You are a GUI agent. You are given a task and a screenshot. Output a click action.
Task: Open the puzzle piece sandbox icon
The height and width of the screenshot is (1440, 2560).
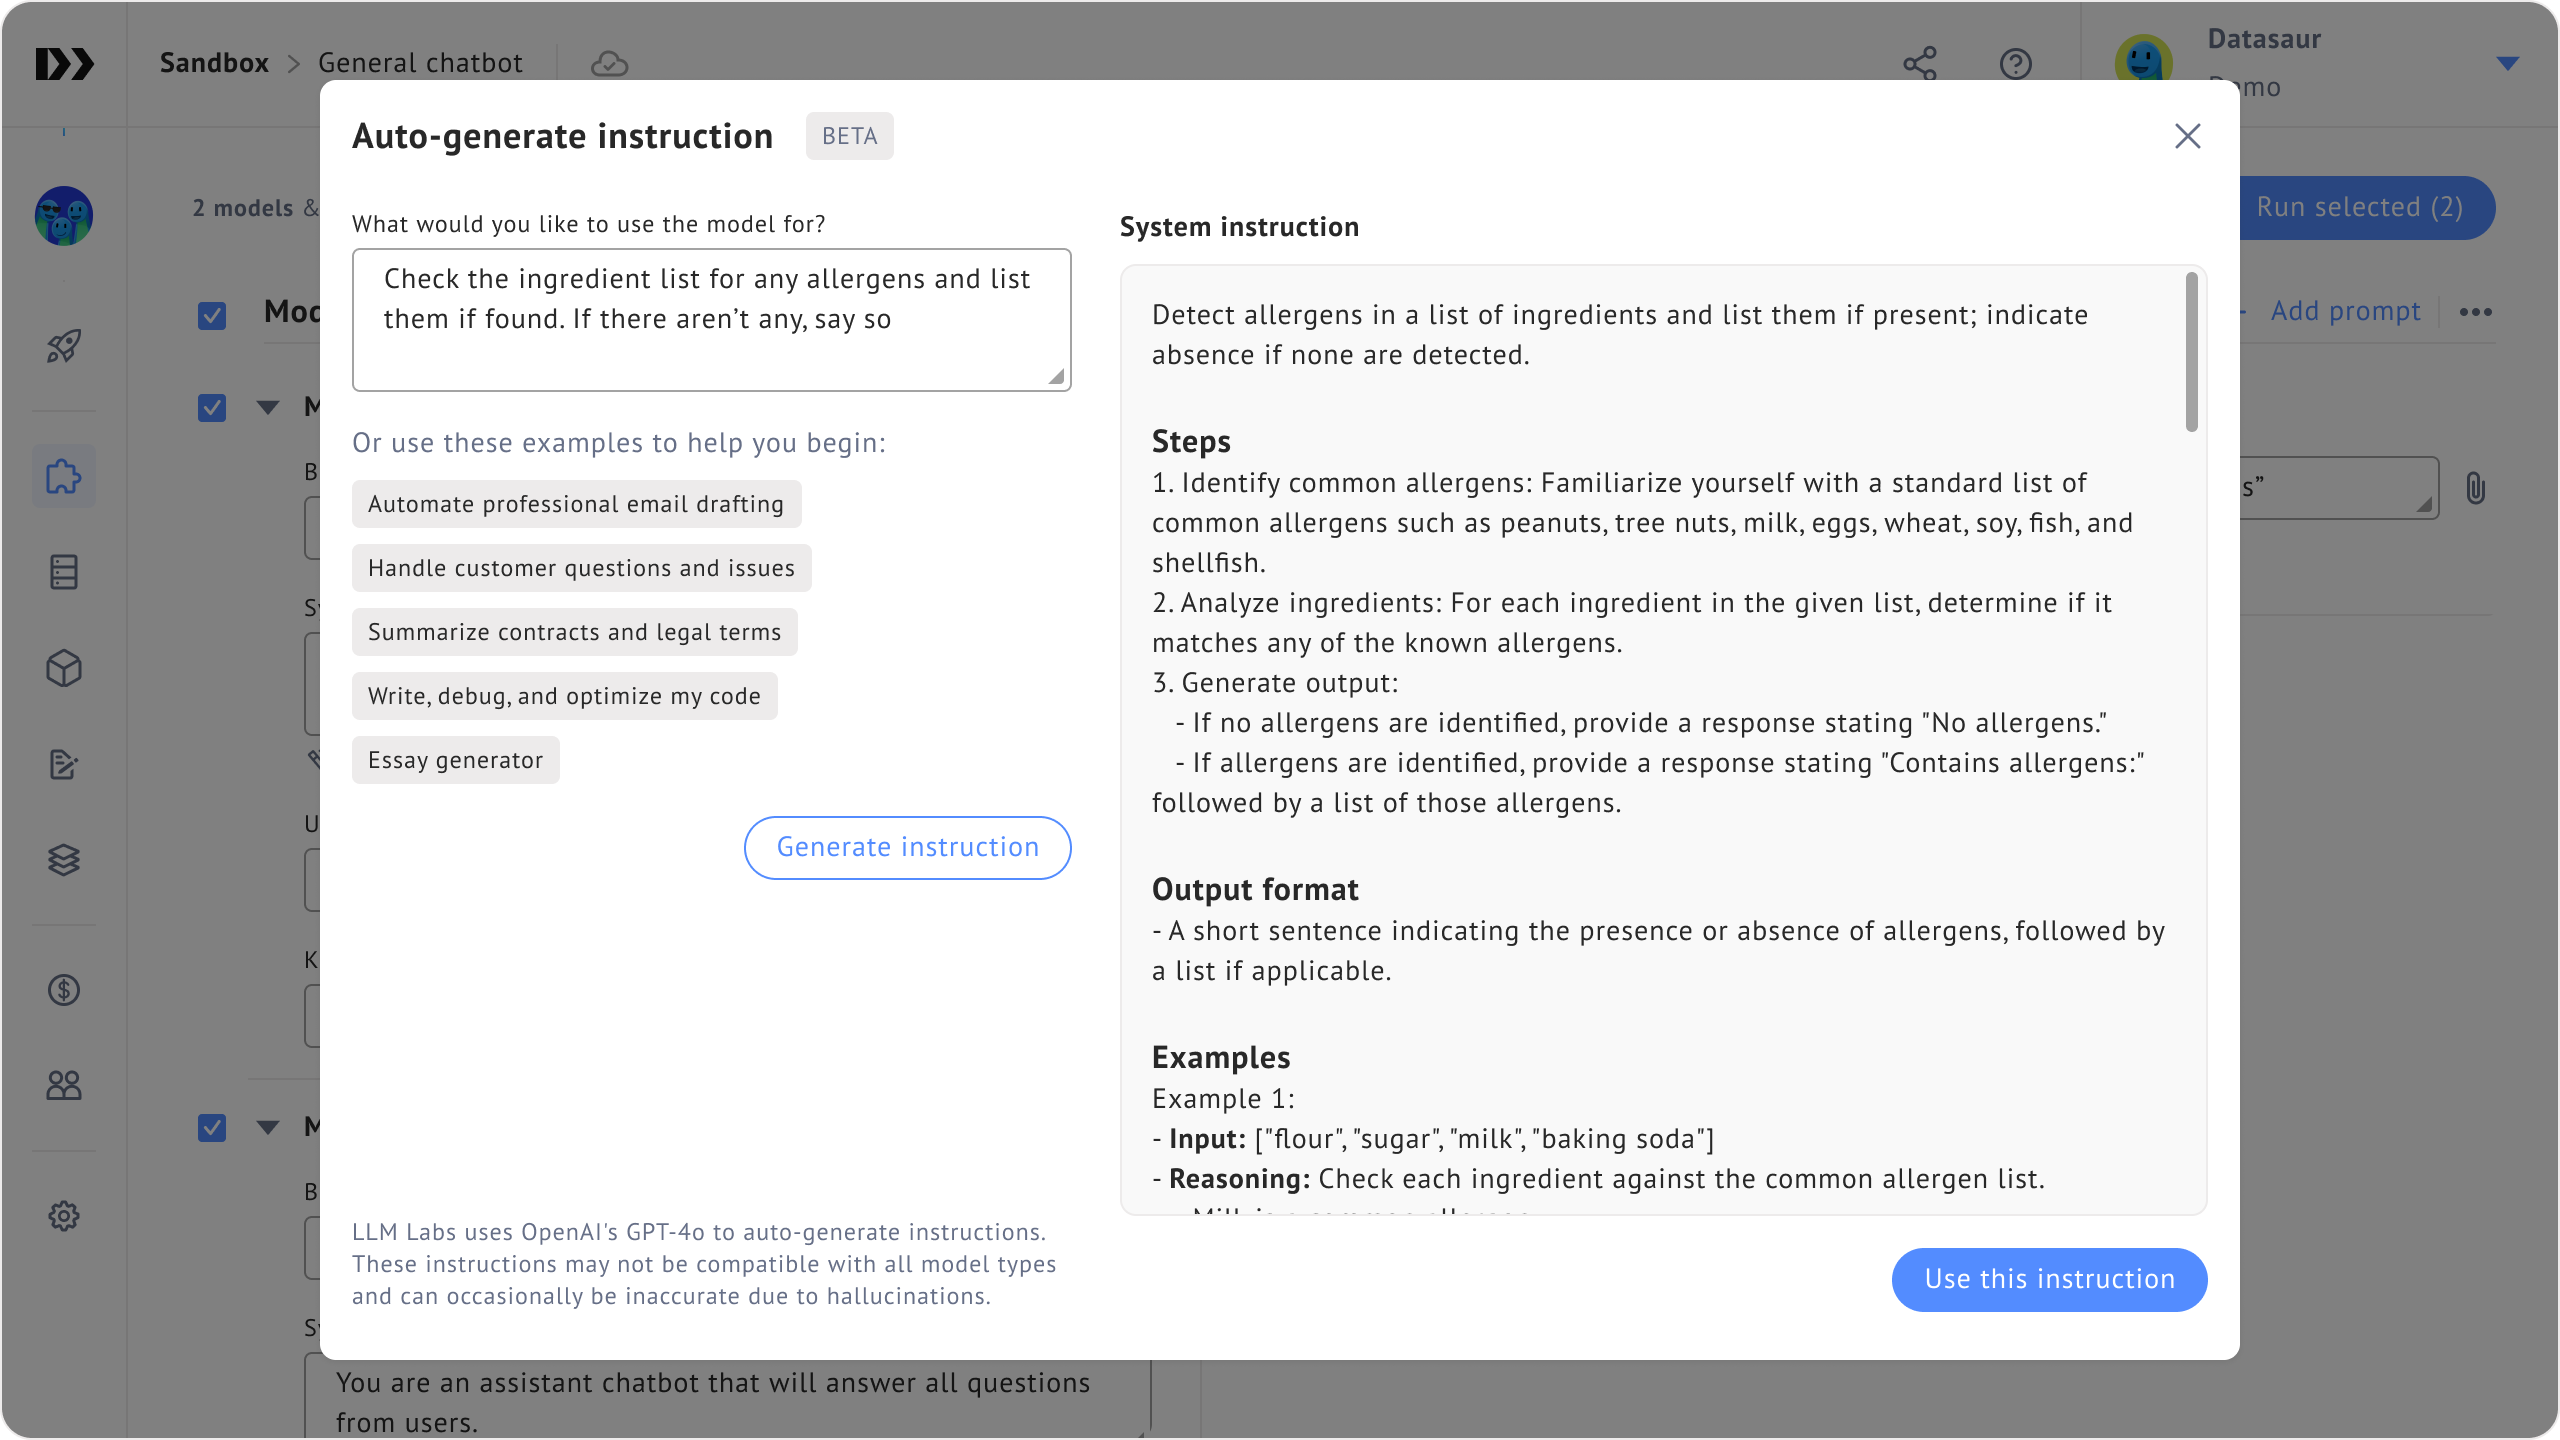pos(64,476)
